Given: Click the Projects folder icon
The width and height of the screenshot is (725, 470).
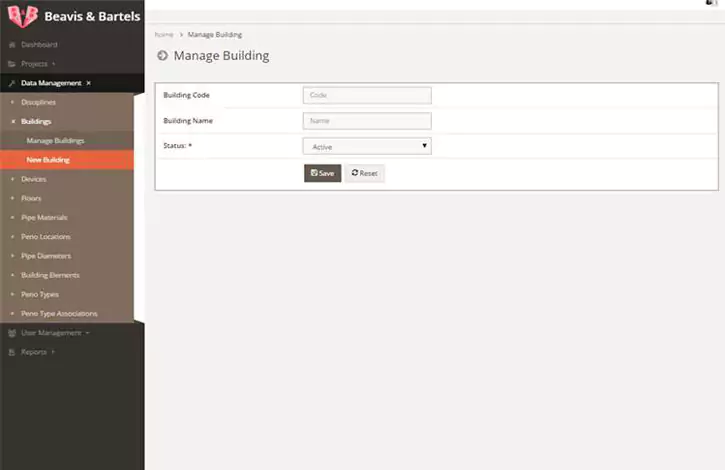Looking at the screenshot, I should (x=12, y=64).
